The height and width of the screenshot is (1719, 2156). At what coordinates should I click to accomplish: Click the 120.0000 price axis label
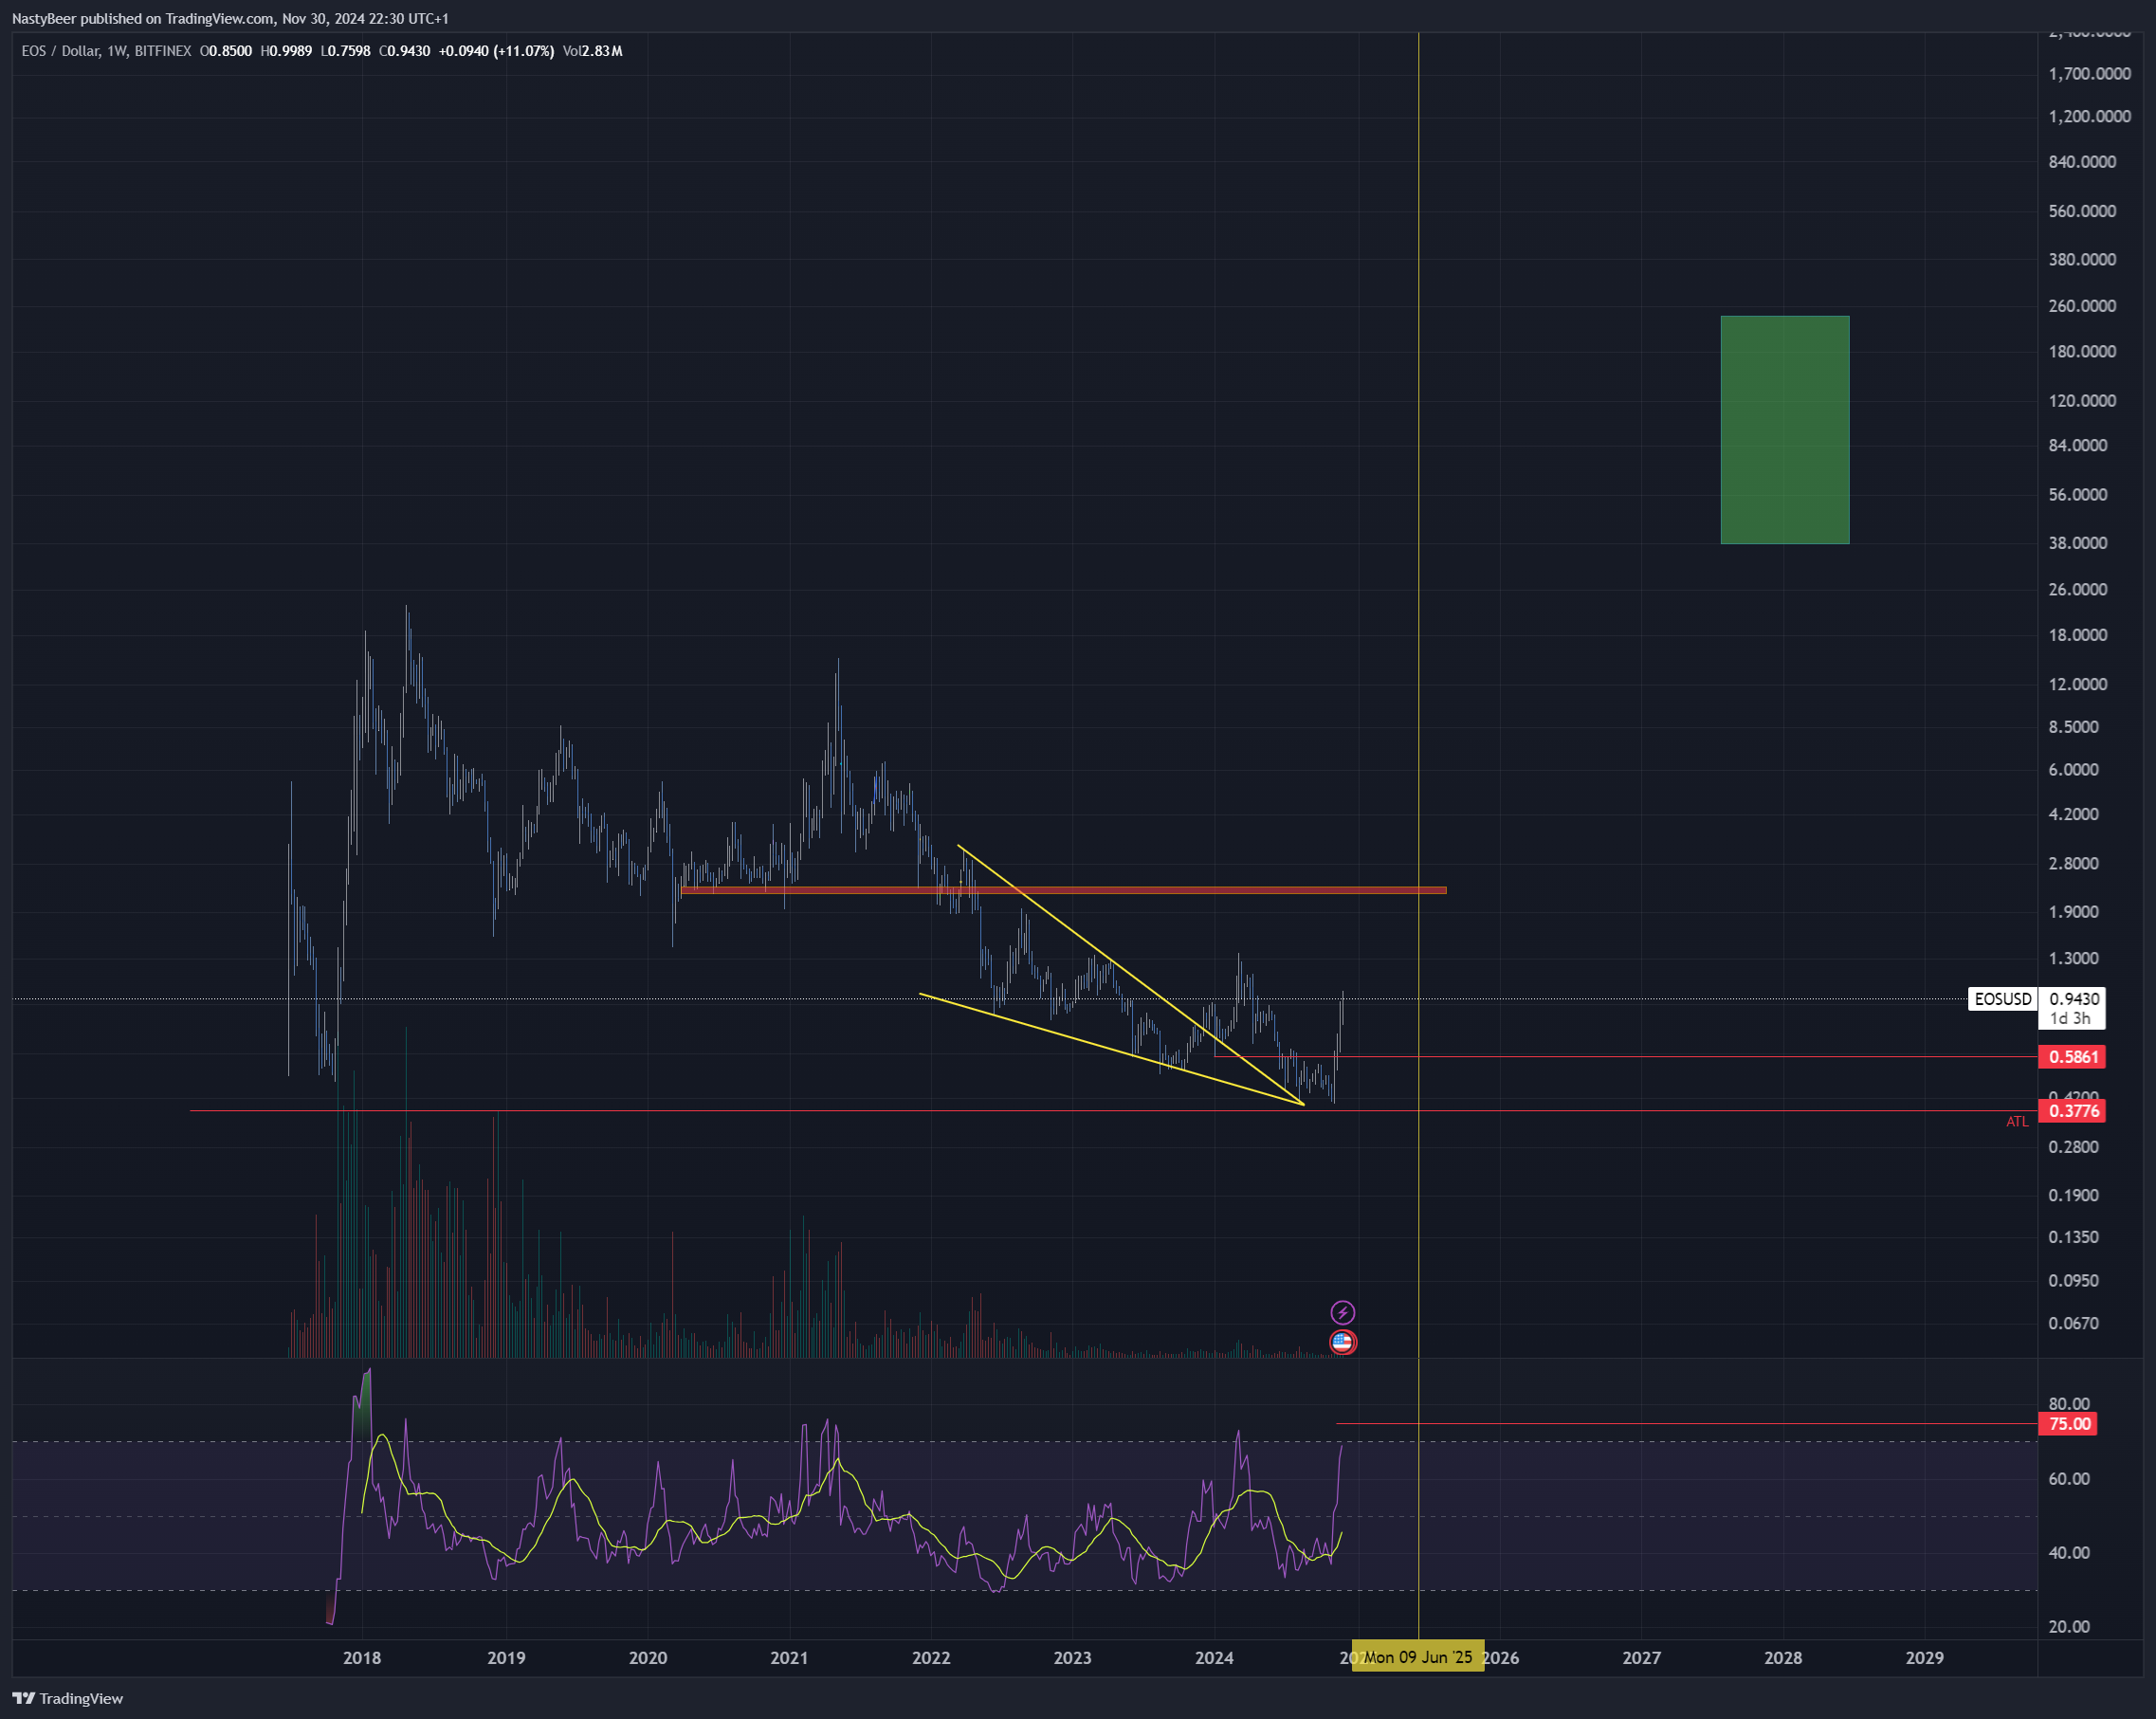coord(2083,401)
